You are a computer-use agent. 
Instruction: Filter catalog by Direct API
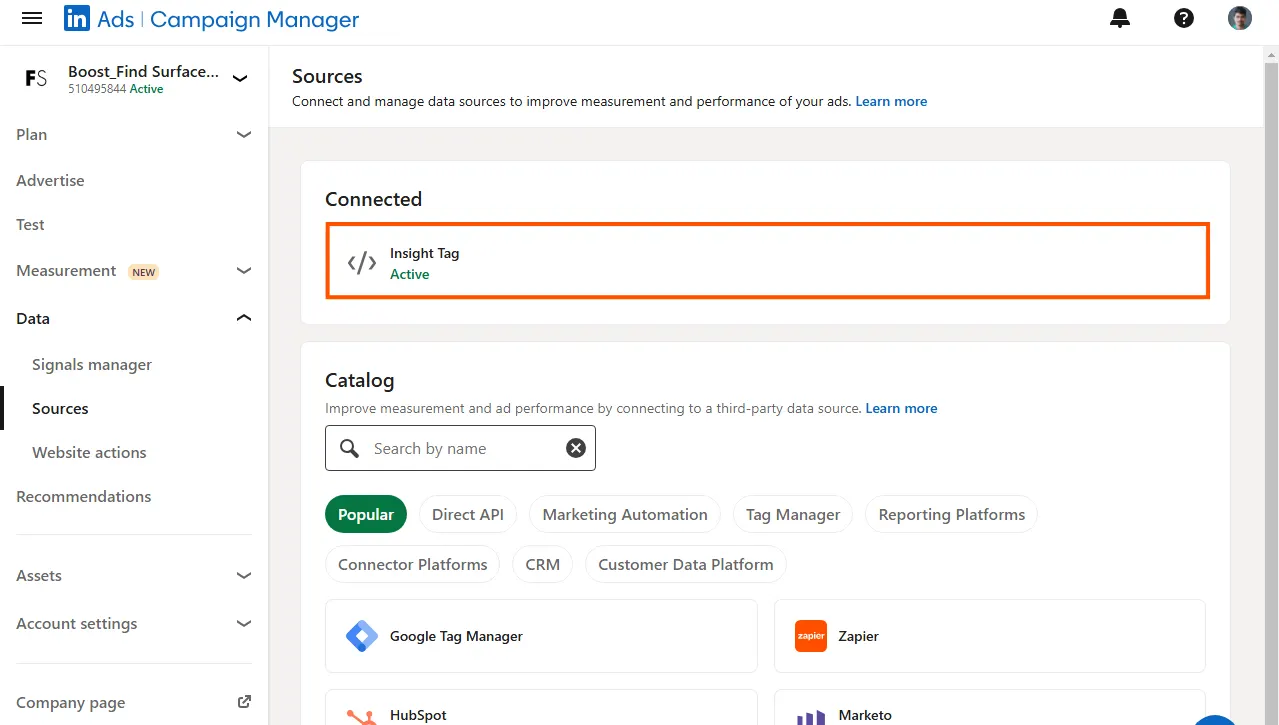pyautogui.click(x=468, y=514)
